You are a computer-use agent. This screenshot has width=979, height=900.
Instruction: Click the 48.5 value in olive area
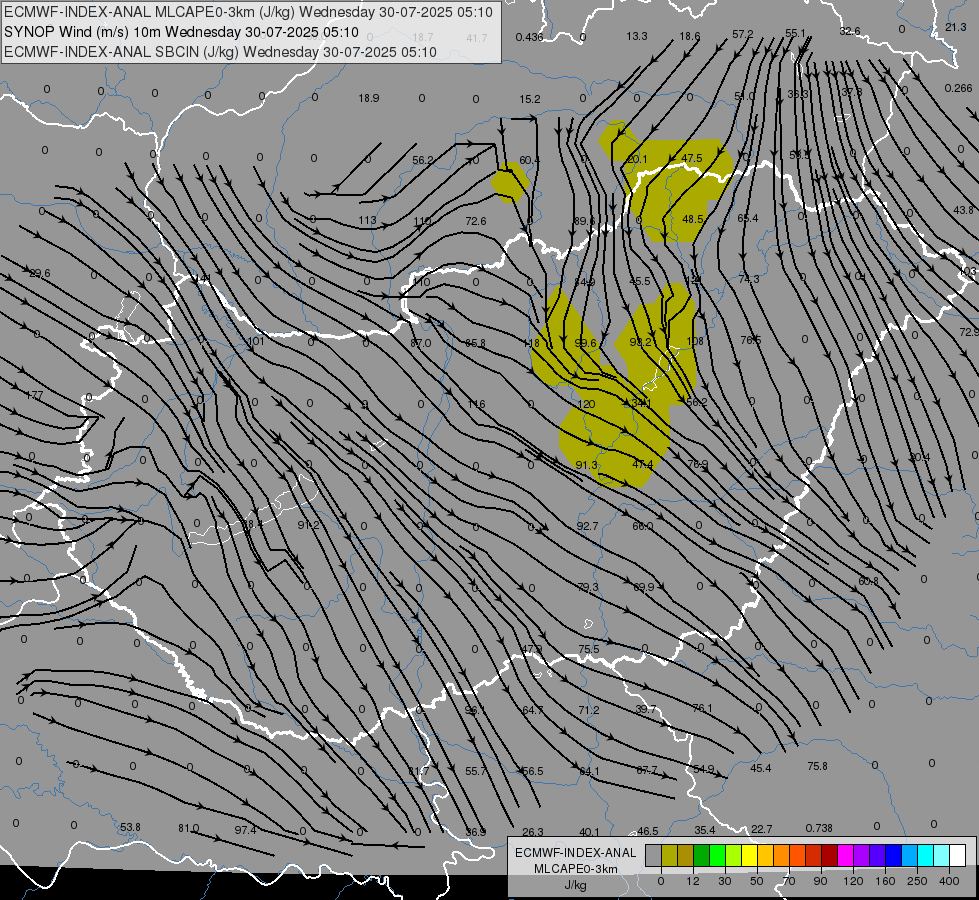pos(693,219)
